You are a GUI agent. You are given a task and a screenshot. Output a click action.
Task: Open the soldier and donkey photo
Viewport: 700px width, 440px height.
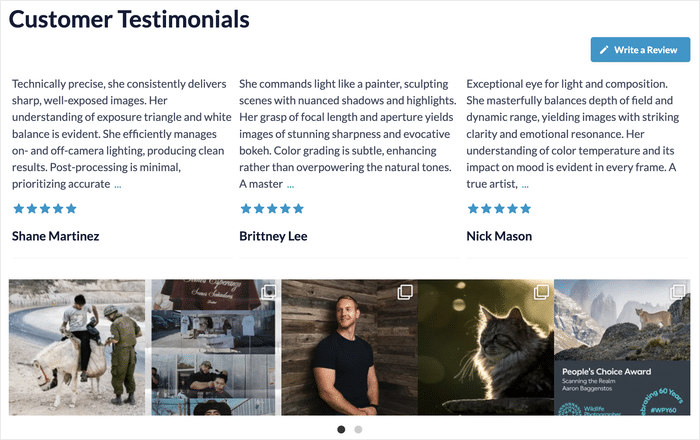tap(77, 348)
